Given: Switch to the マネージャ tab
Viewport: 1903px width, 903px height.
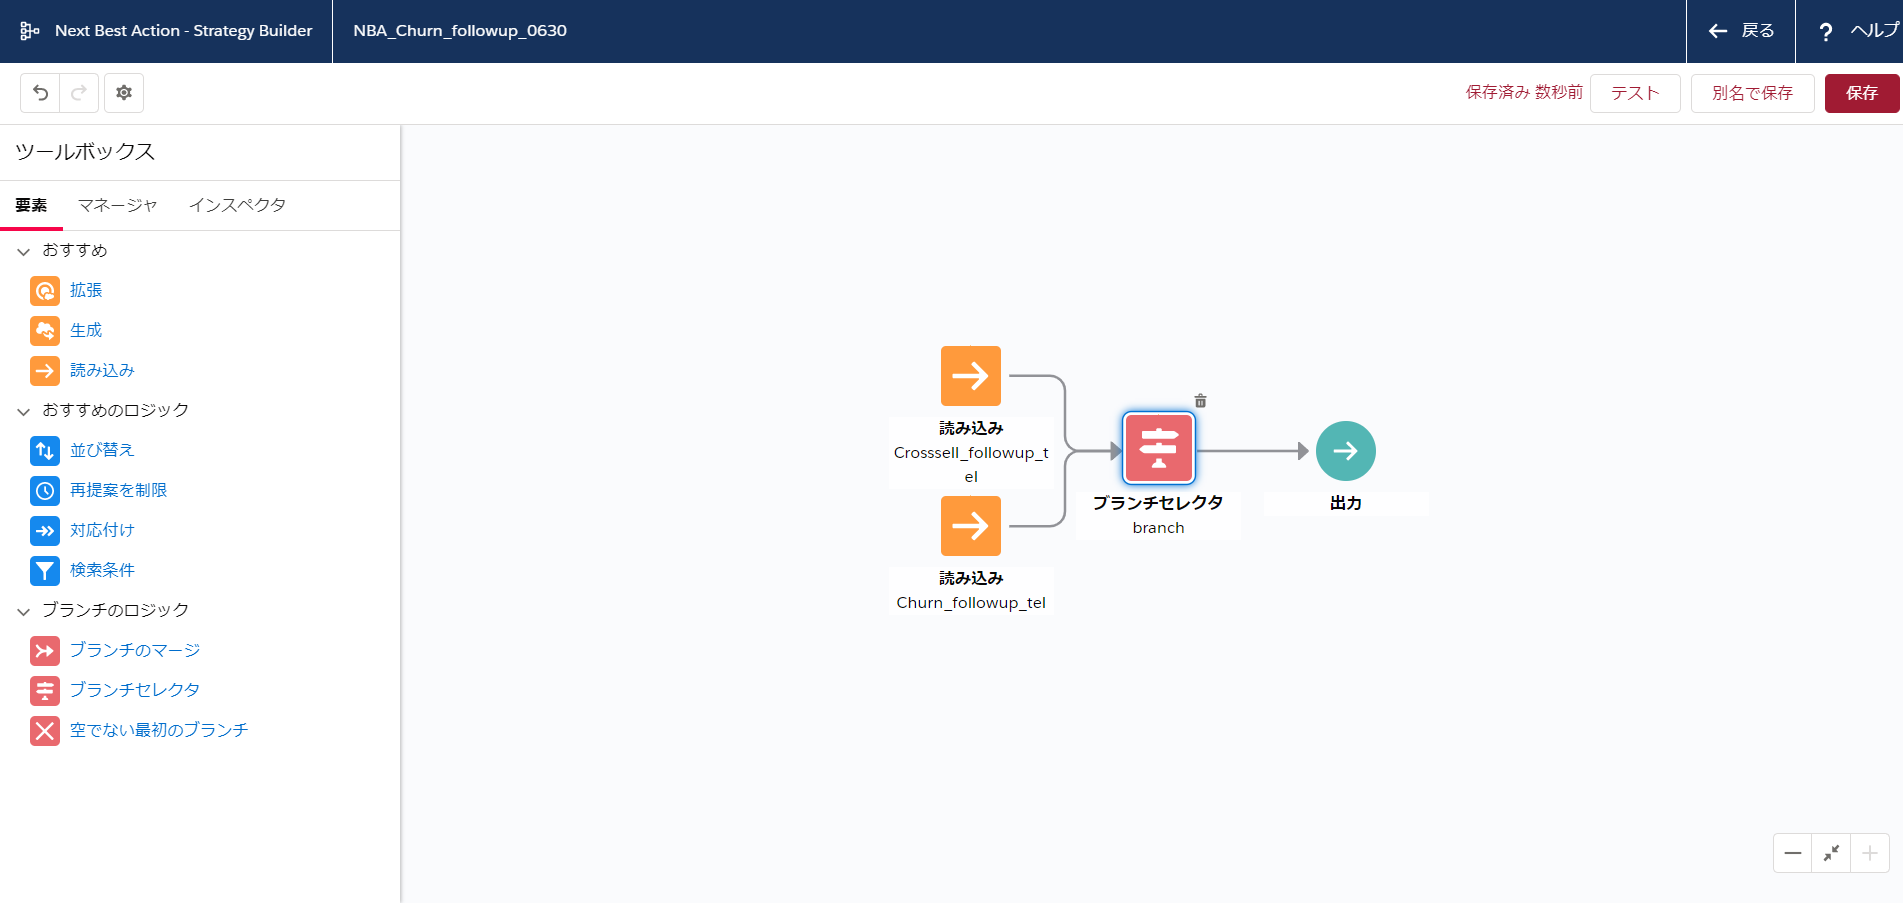Looking at the screenshot, I should (117, 205).
